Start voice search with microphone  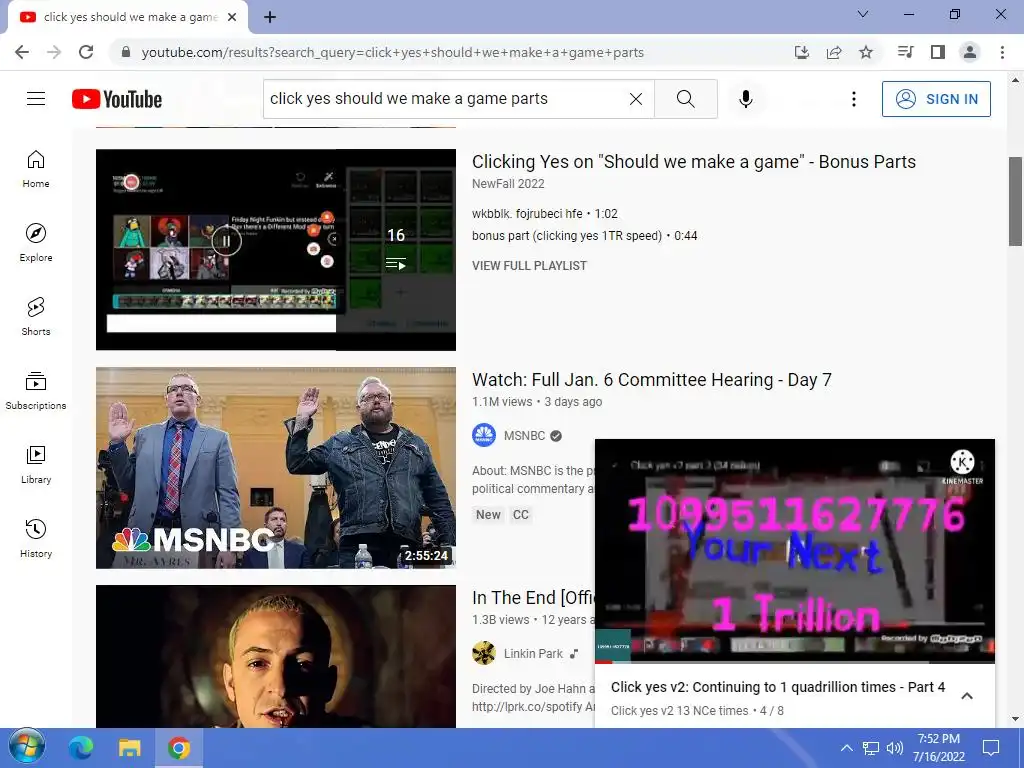746,99
